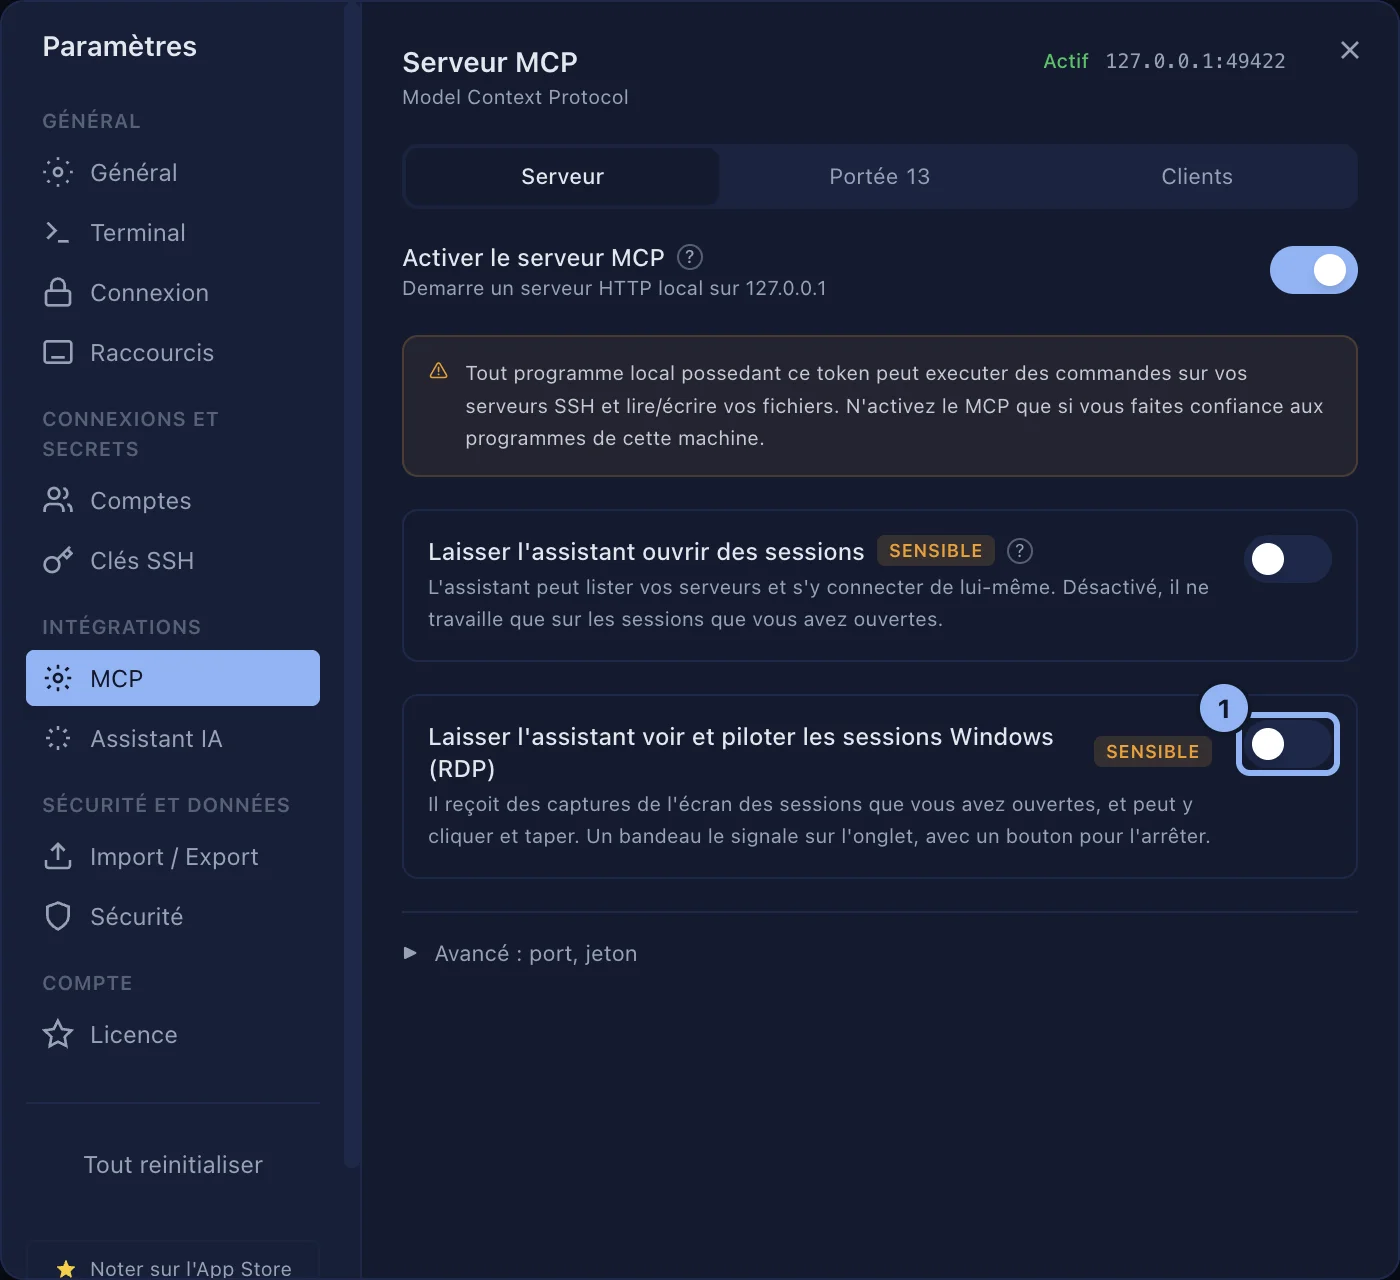The height and width of the screenshot is (1280, 1400).
Task: Click the Serveur MCP heading
Action: pyautogui.click(x=490, y=62)
